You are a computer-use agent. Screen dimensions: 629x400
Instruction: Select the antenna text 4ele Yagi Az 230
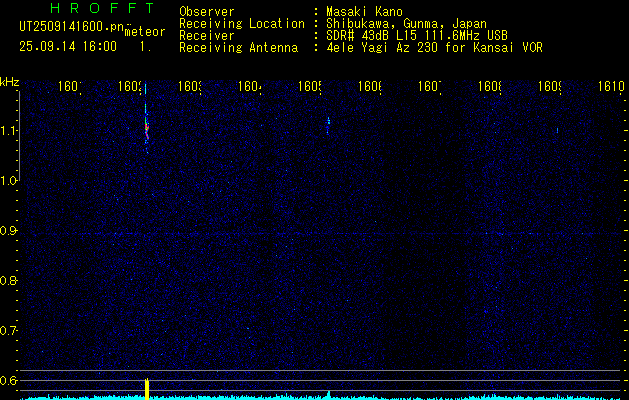click(383, 48)
